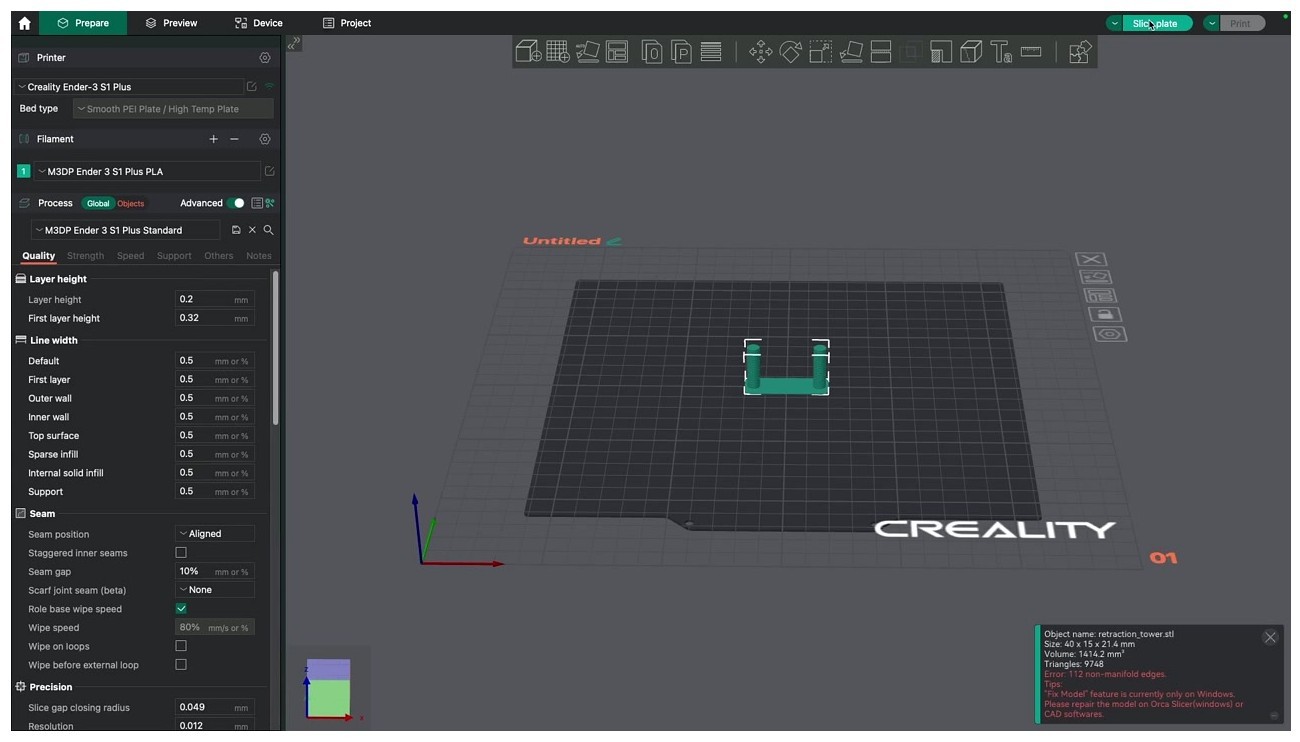Collapse the left sidebar with the chevron

[x=294, y=43]
